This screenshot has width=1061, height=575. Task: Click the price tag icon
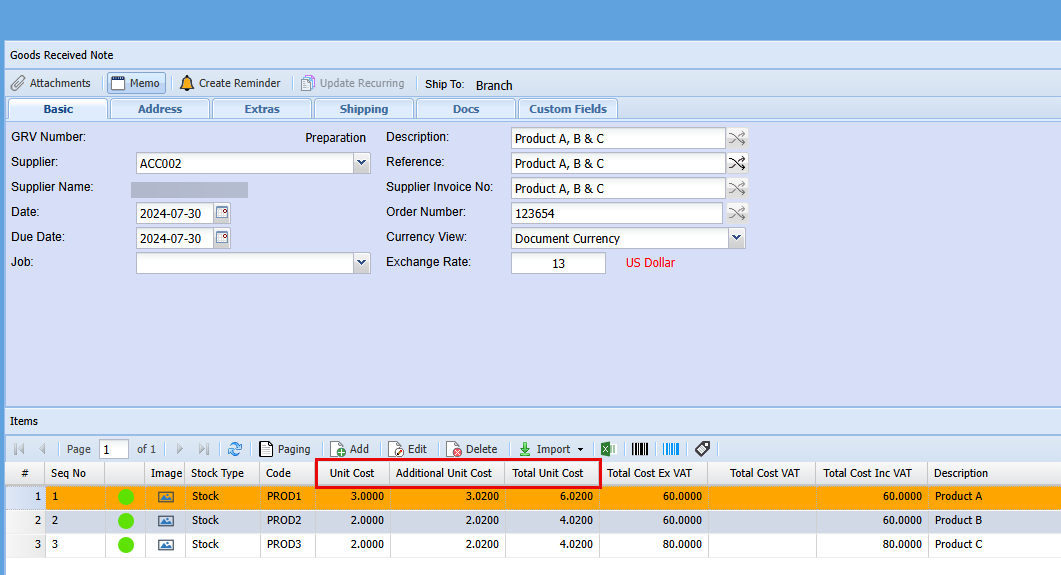(702, 450)
